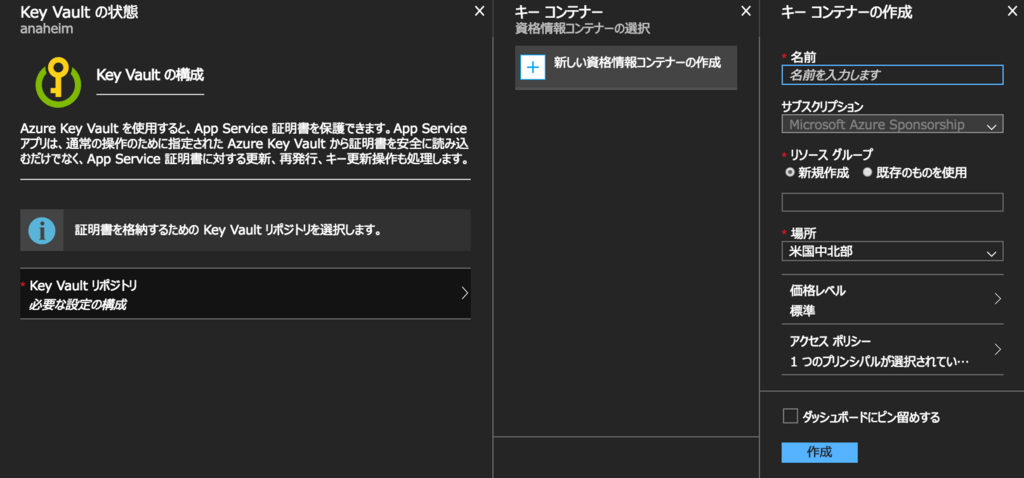The width and height of the screenshot is (1024, 478).
Task: Expand the アクセス ポリシー setting
Action: pos(892,350)
